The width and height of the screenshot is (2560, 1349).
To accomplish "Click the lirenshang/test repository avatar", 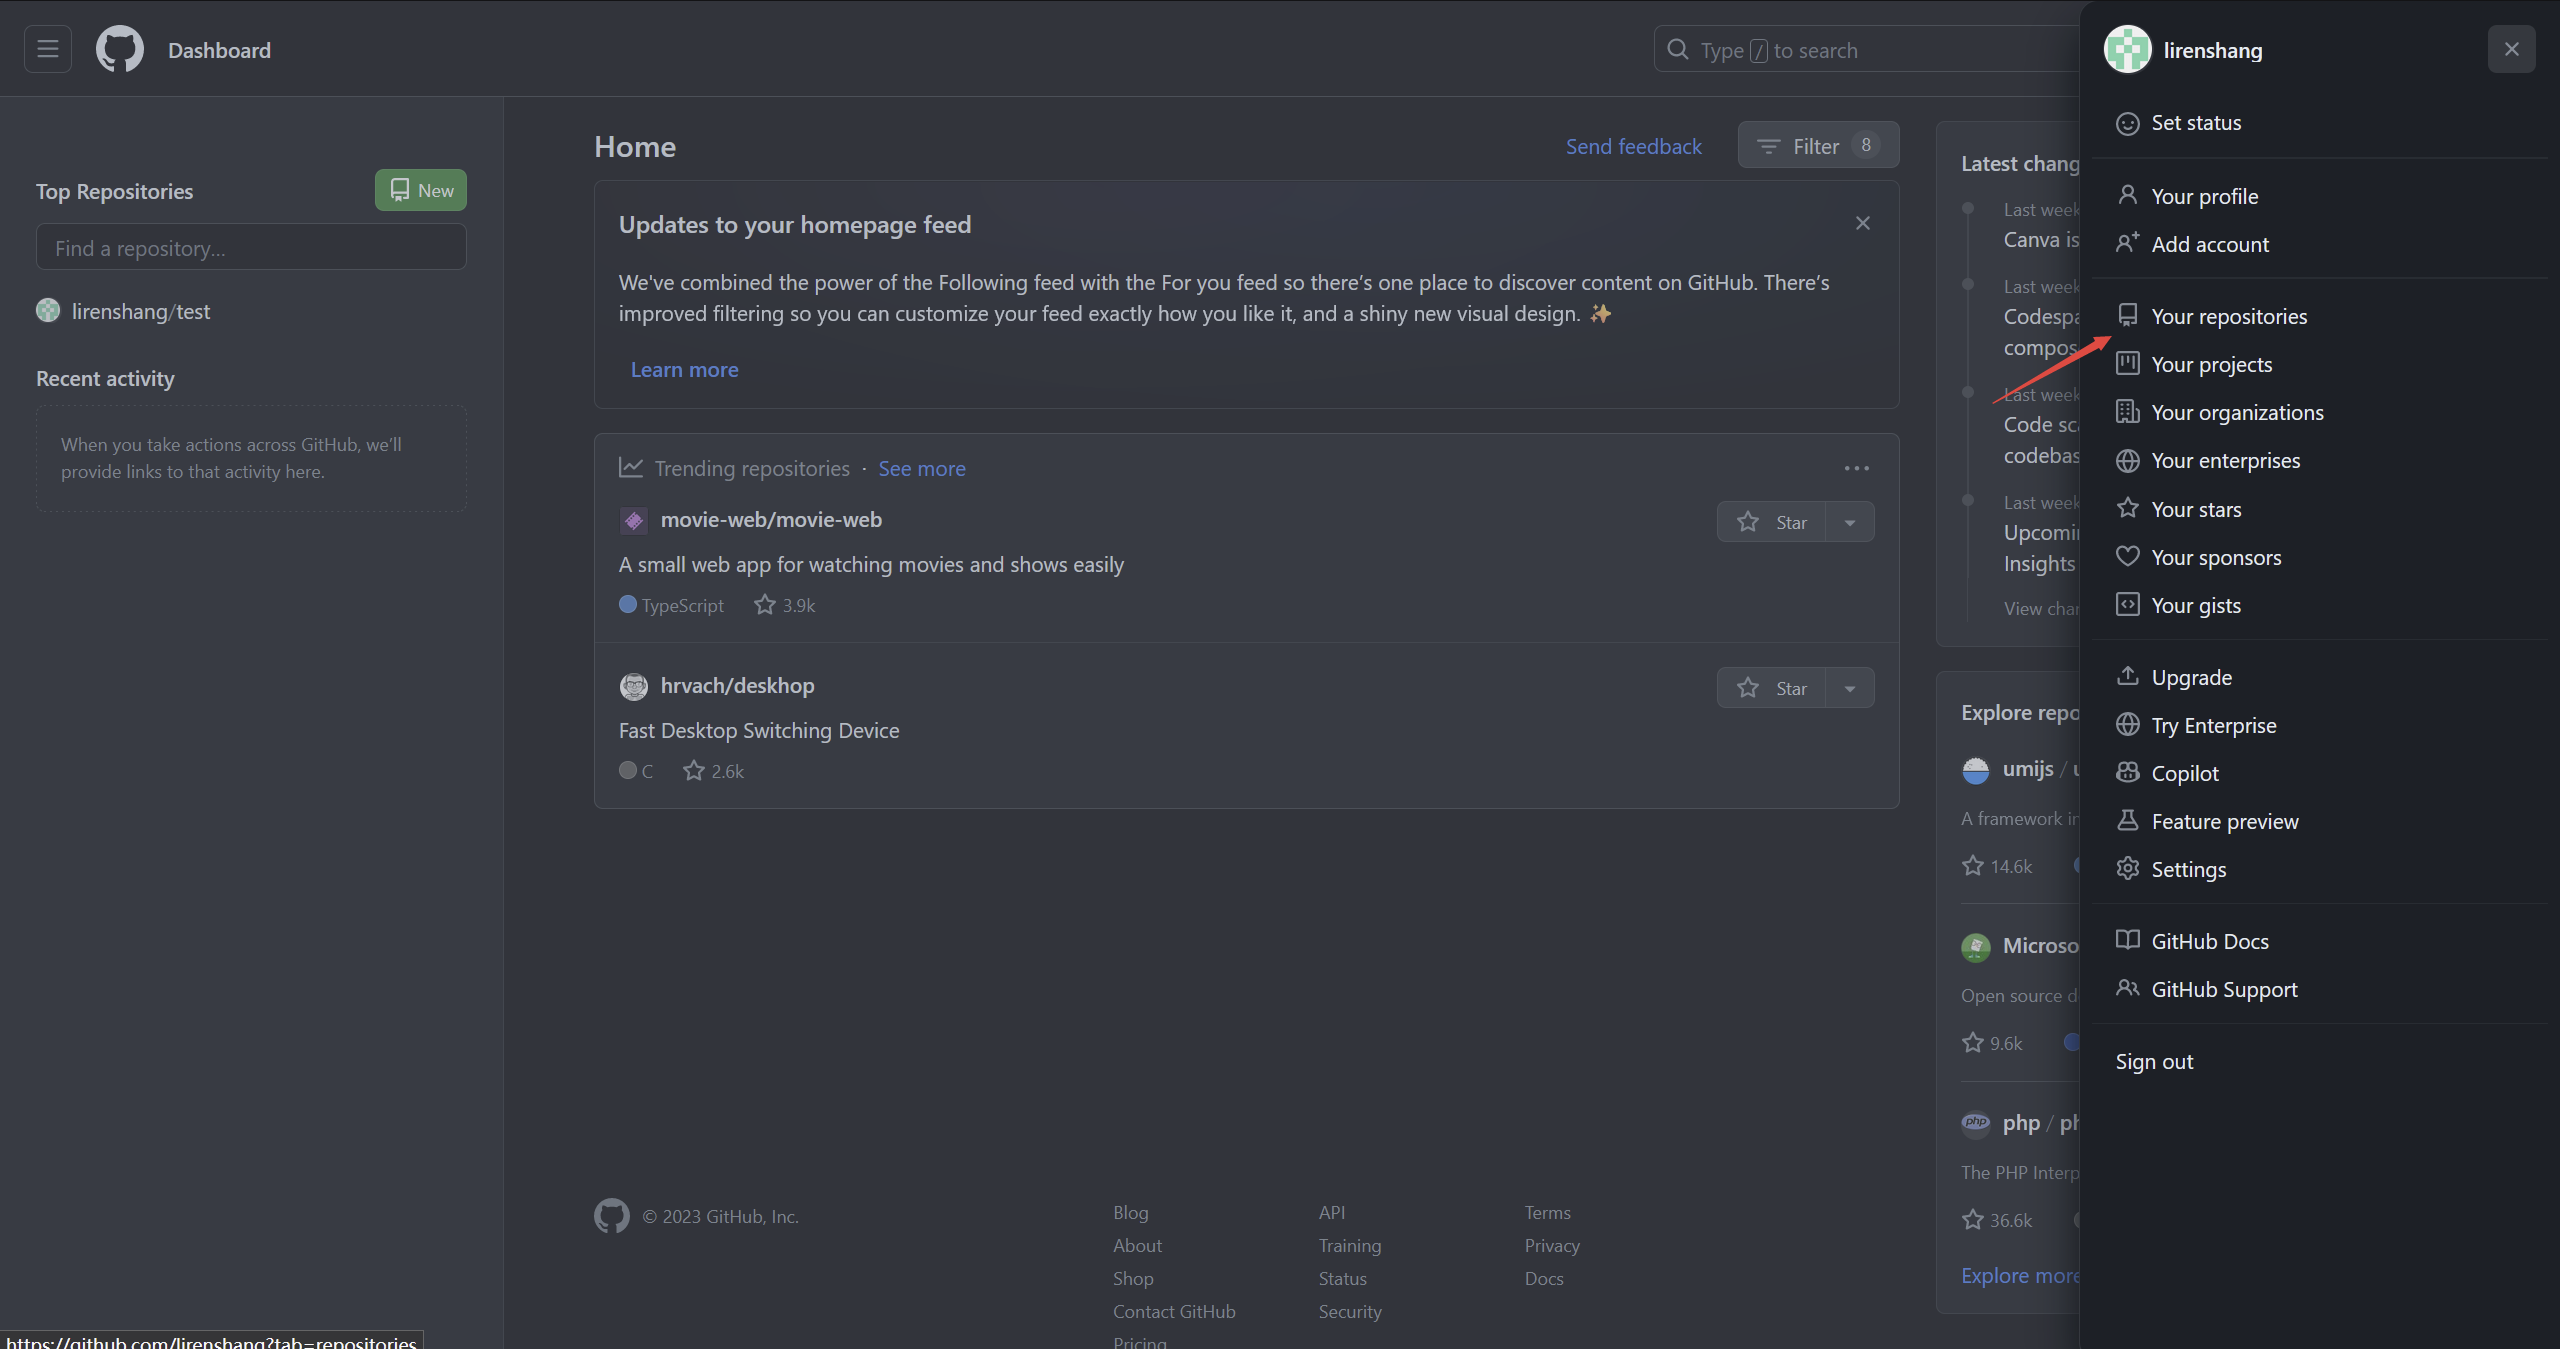I will click(48, 311).
